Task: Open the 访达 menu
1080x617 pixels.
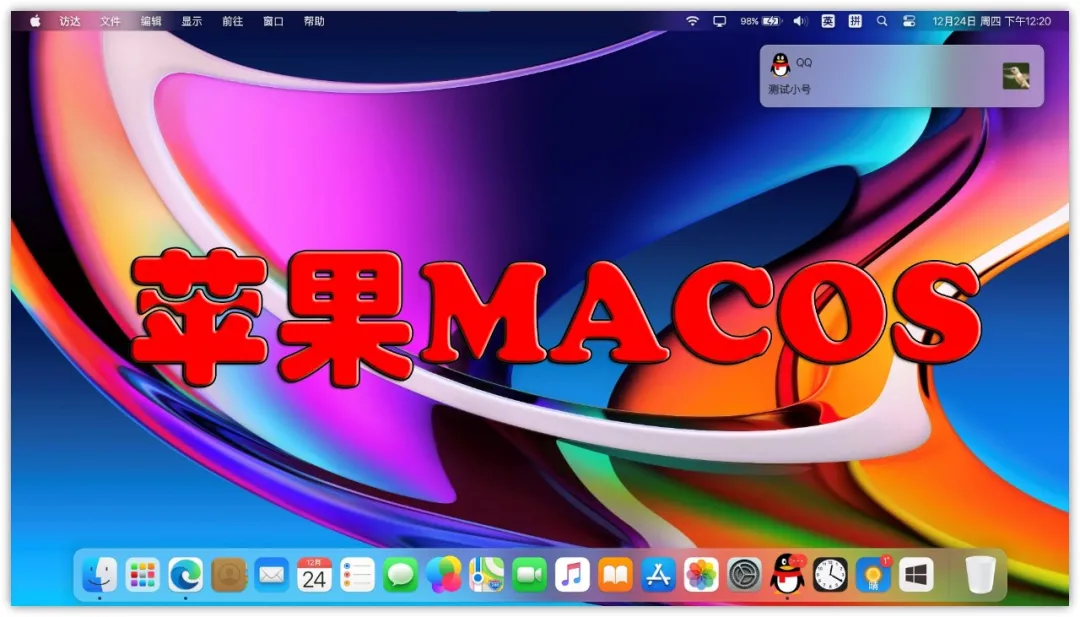Action: pyautogui.click(x=70, y=21)
